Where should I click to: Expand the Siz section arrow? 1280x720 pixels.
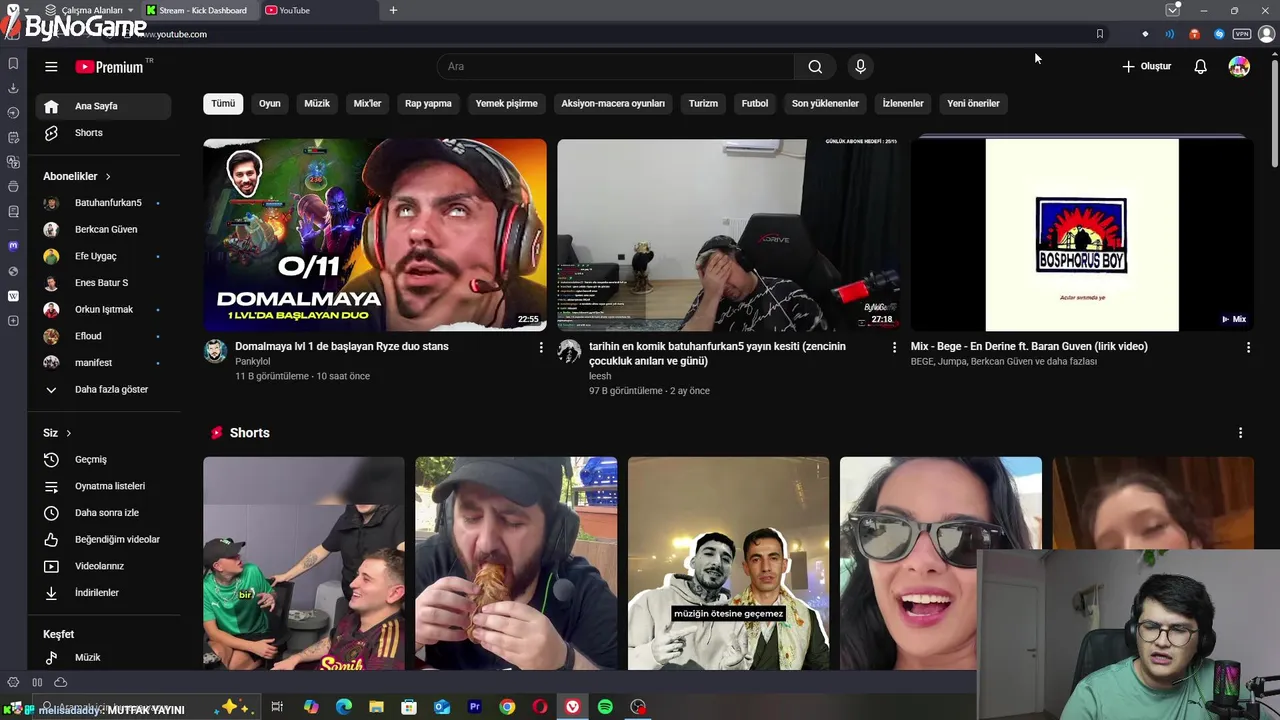(x=68, y=433)
